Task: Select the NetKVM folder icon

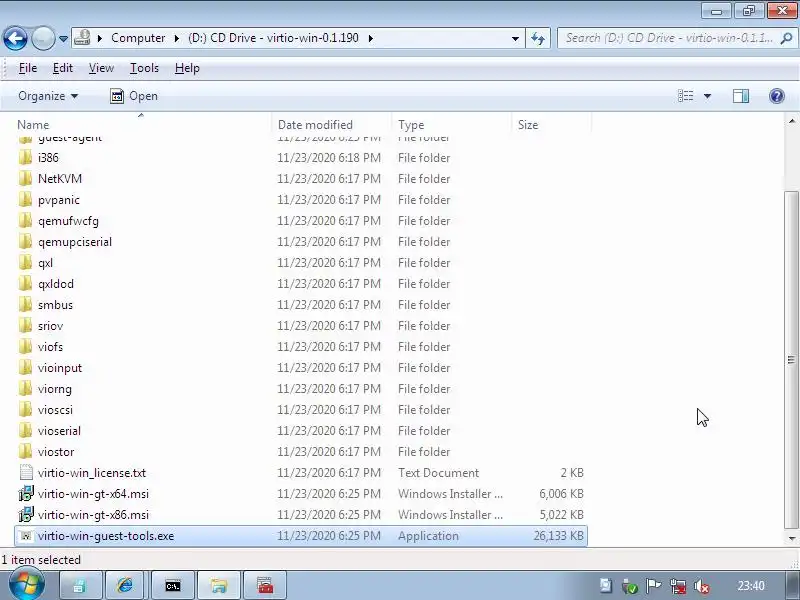Action: pos(26,179)
